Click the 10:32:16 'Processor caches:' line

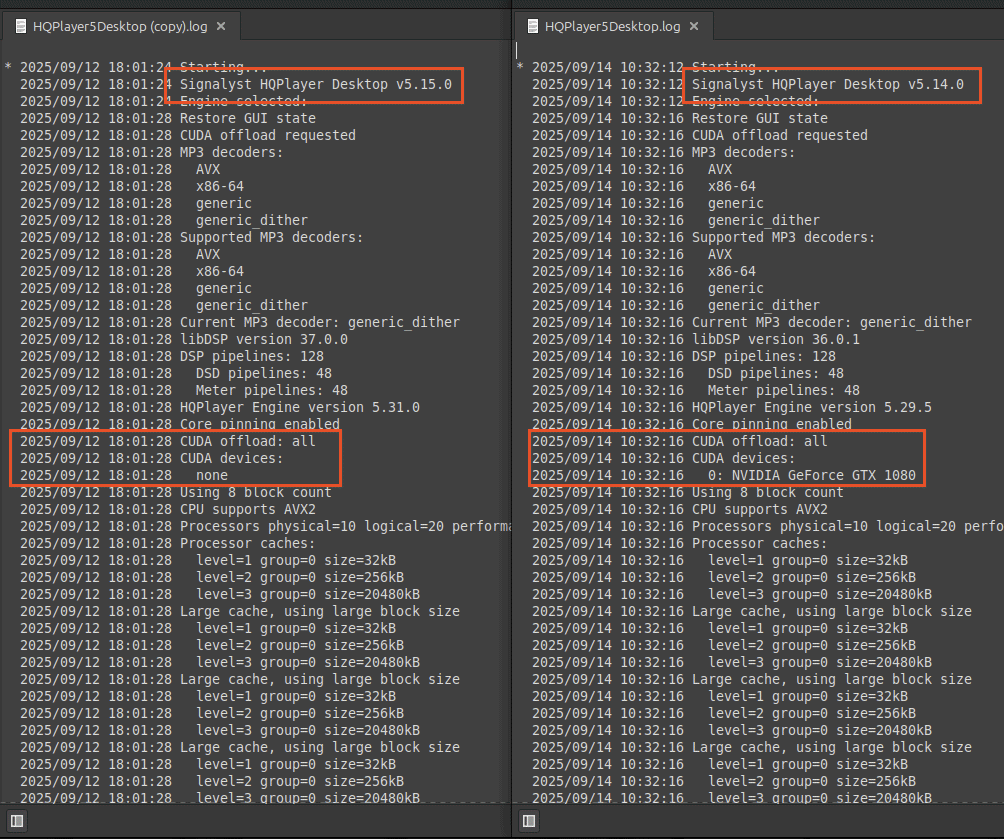click(x=680, y=543)
